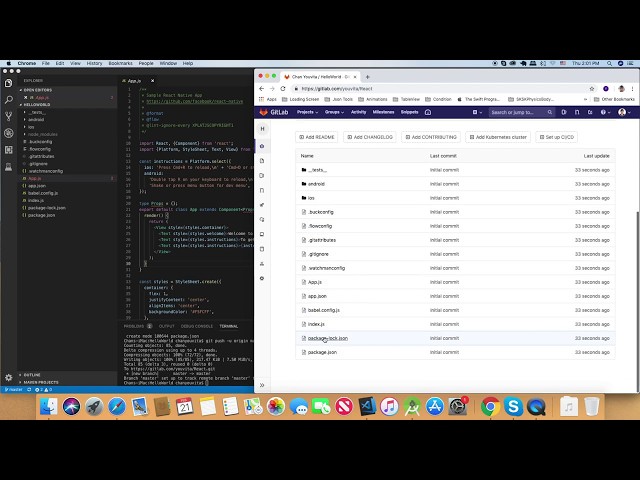Open the Json Tools bookmark folder

[338, 99]
